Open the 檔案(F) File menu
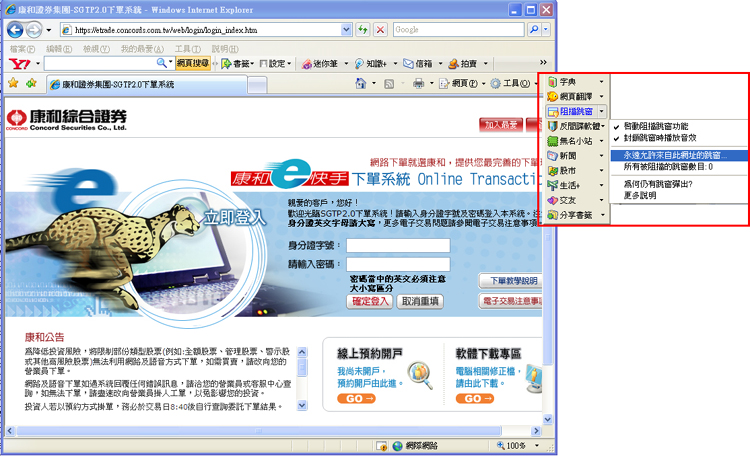 tap(22, 49)
